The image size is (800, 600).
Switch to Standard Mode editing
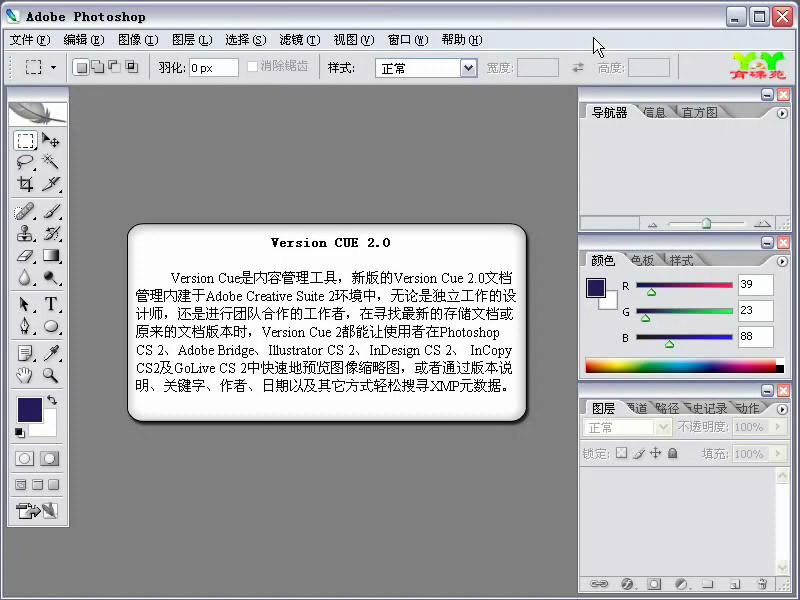pyautogui.click(x=24, y=458)
